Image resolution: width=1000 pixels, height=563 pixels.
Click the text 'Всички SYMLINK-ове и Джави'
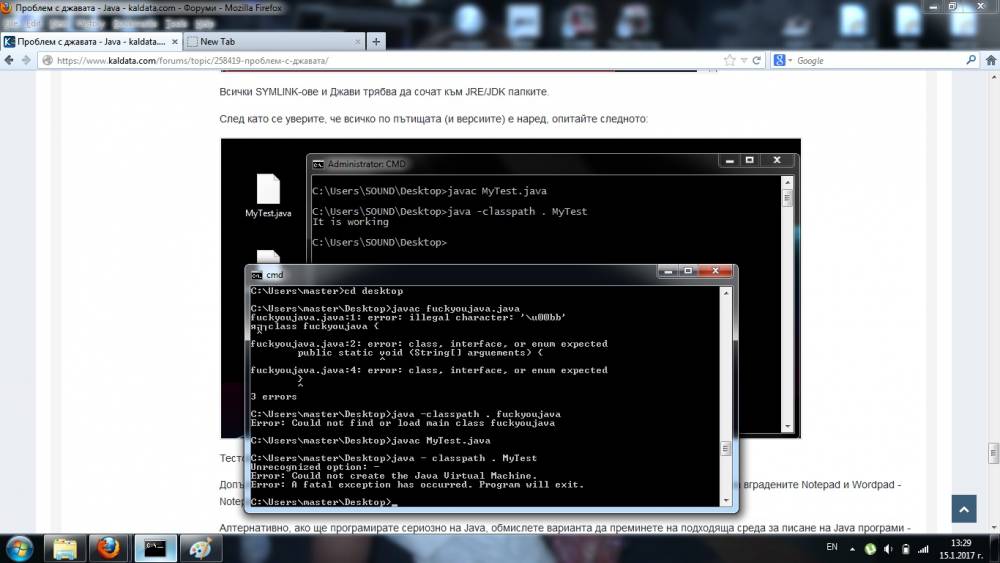click(291, 92)
